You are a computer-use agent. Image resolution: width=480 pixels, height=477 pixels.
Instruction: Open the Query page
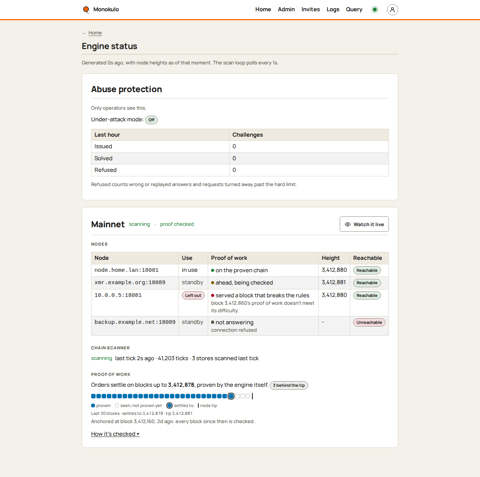[354, 9]
